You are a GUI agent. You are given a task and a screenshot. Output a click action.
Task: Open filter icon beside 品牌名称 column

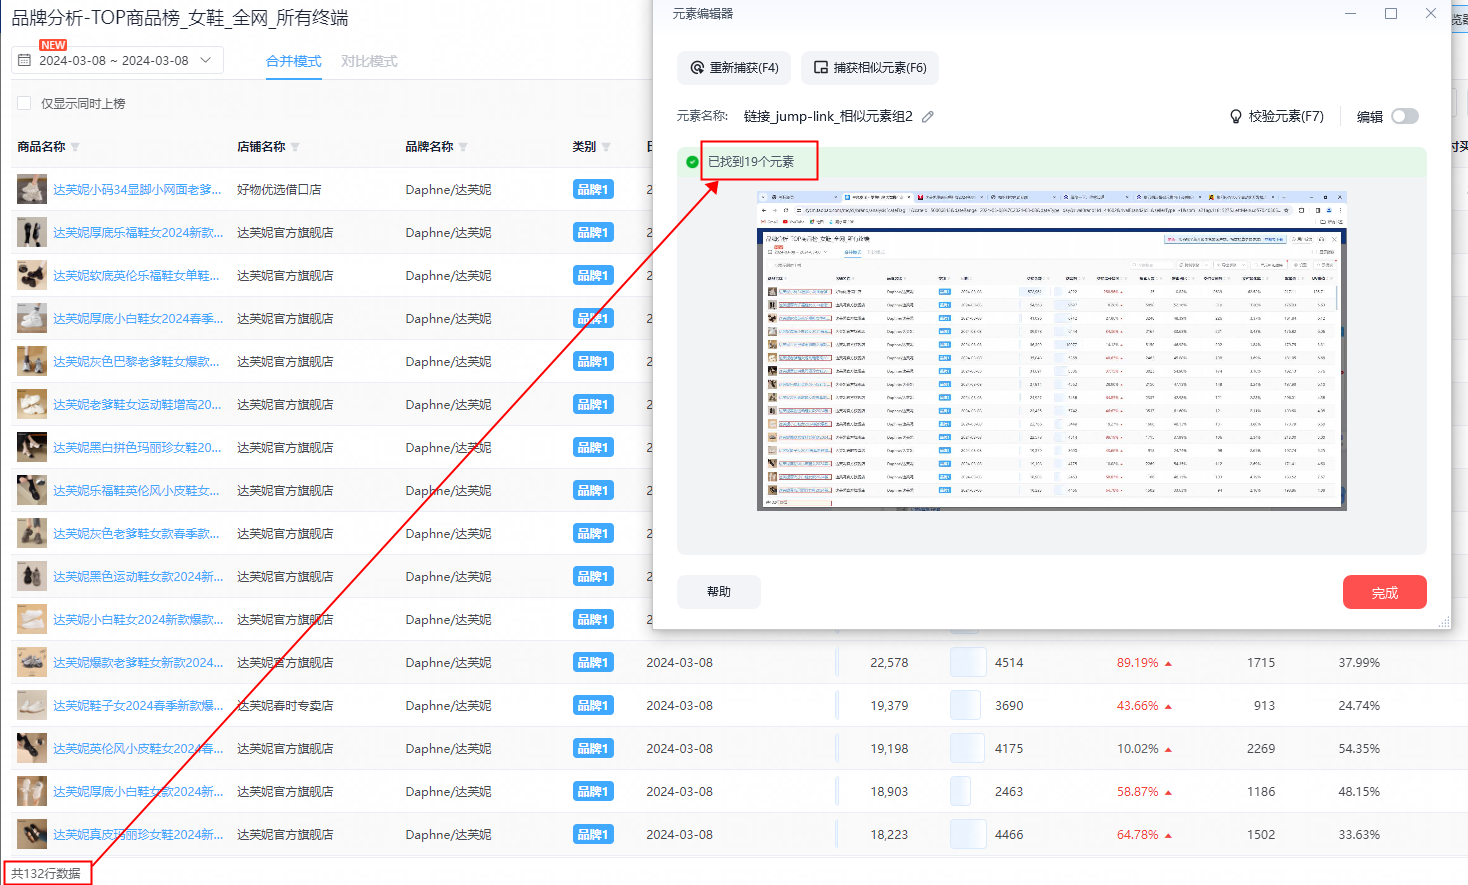(x=463, y=147)
